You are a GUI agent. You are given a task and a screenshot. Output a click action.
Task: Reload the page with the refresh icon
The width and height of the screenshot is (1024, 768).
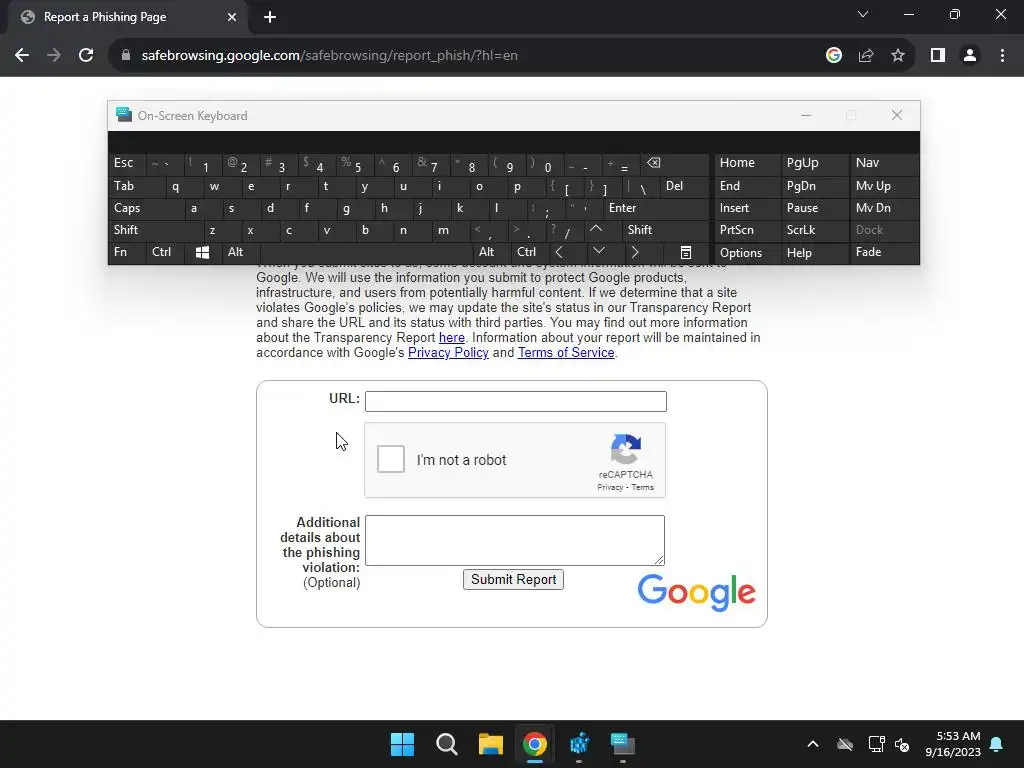click(86, 56)
